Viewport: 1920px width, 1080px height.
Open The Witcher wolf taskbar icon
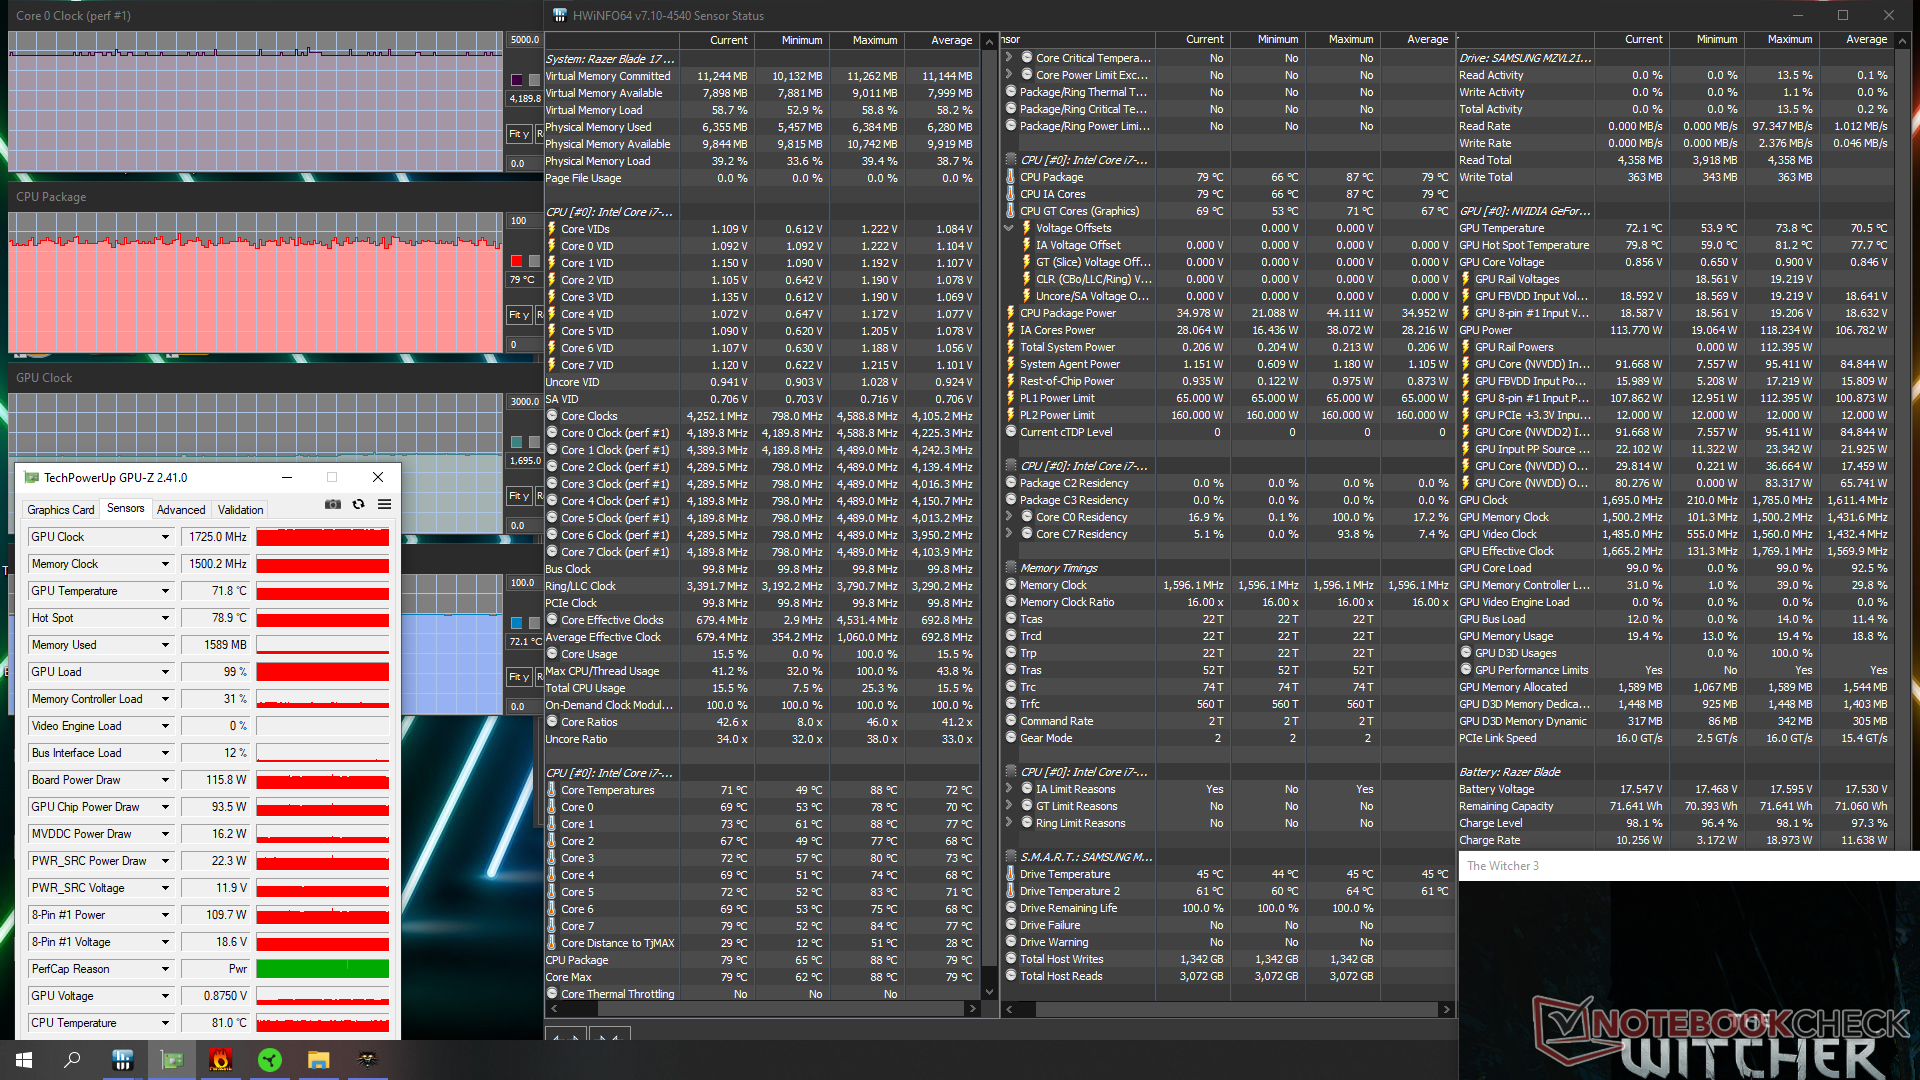[368, 1060]
